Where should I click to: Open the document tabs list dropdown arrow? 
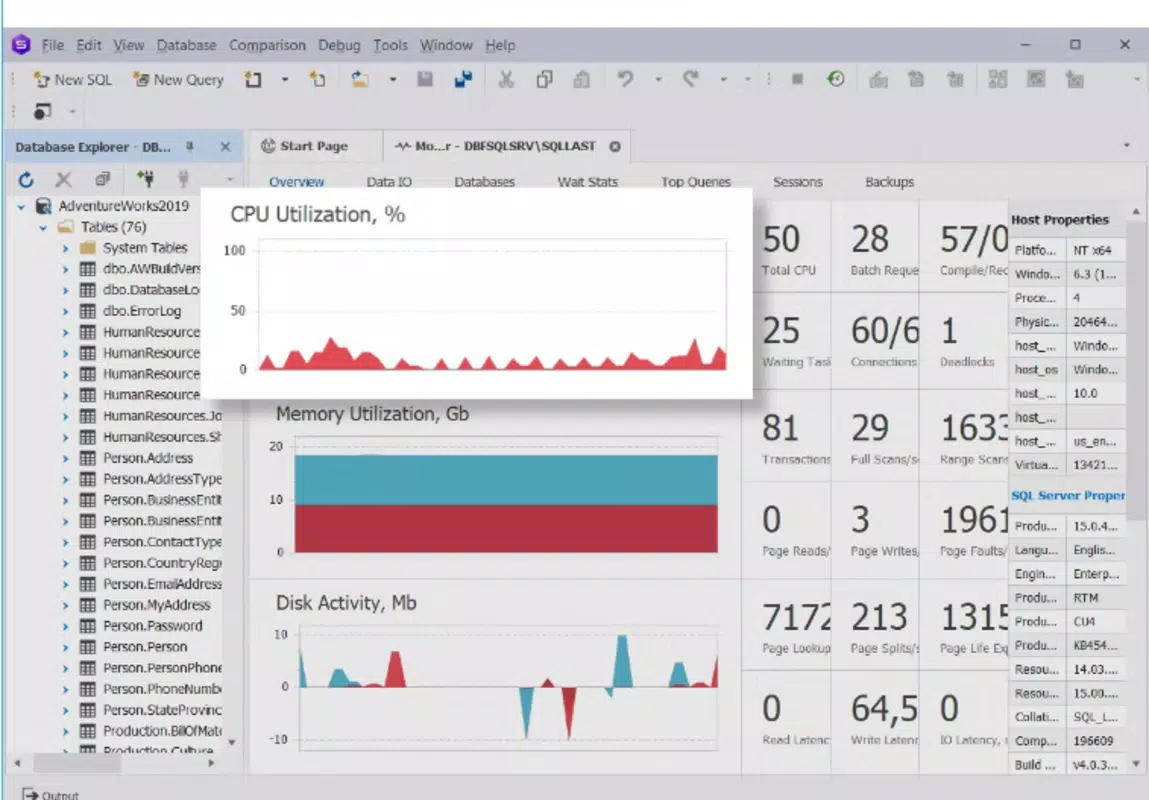pyautogui.click(x=1127, y=146)
